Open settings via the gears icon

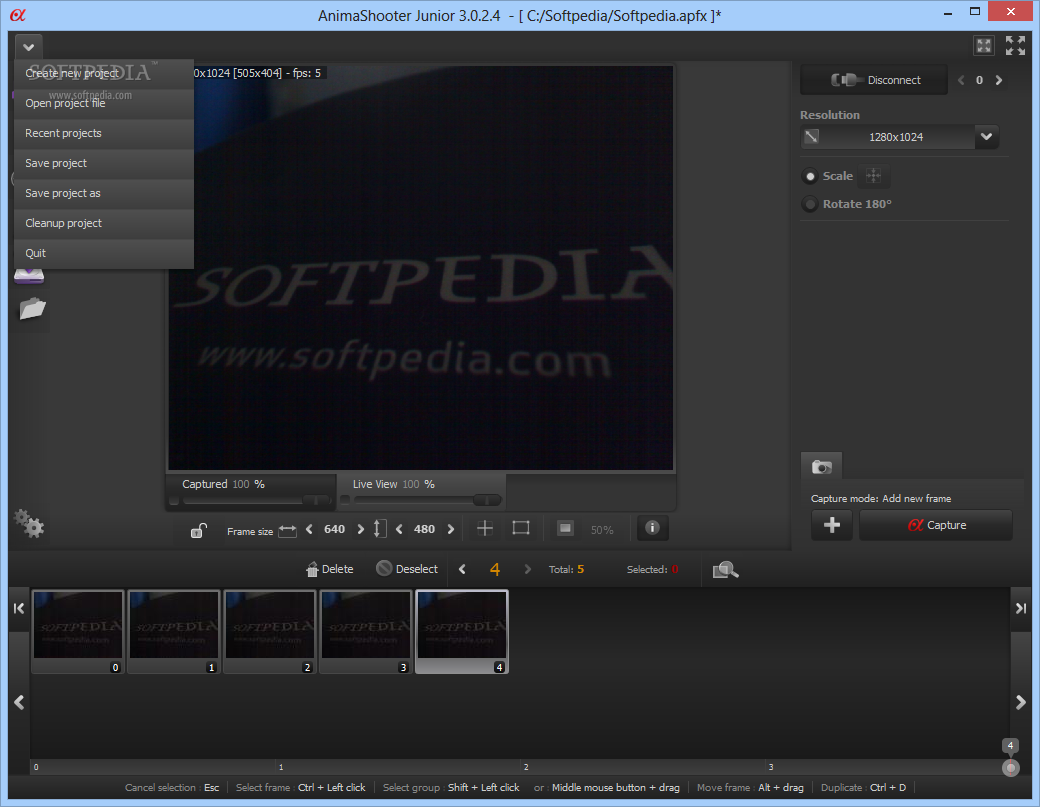tap(29, 524)
